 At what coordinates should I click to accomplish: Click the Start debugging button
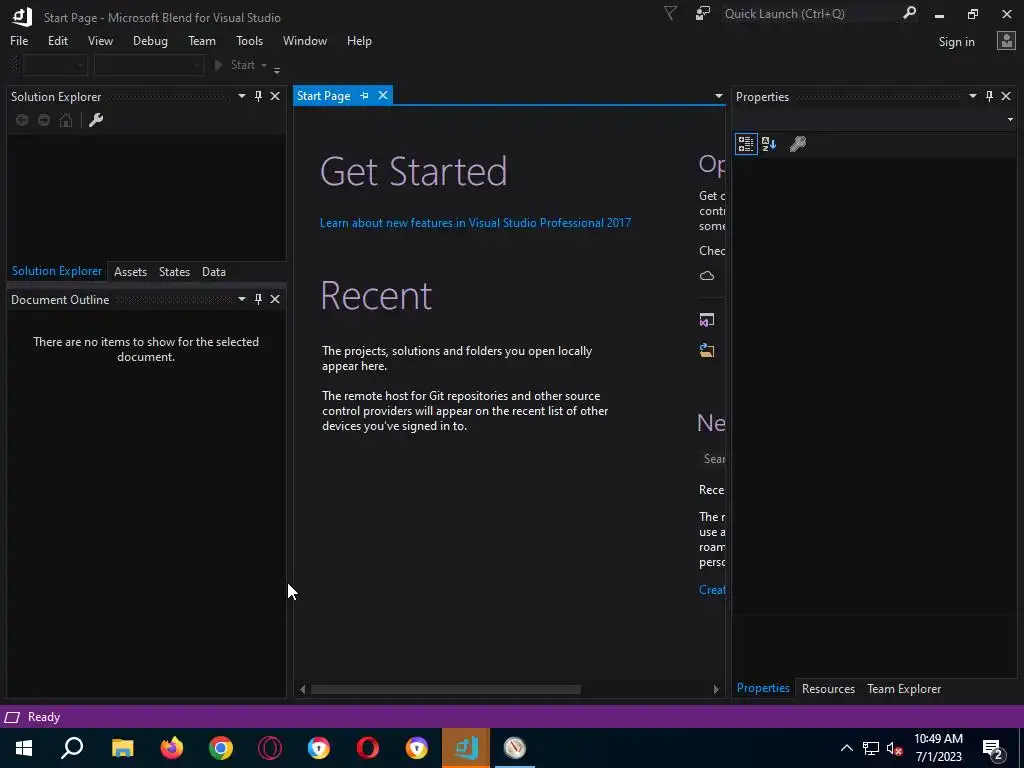pos(235,65)
